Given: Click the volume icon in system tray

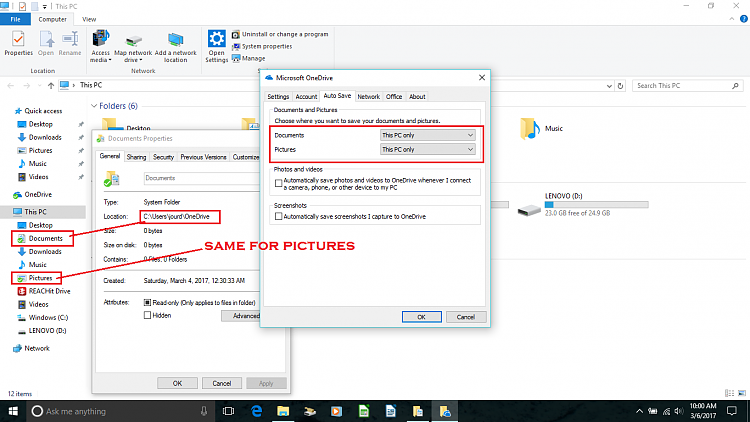Looking at the screenshot, I should pyautogui.click(x=678, y=411).
